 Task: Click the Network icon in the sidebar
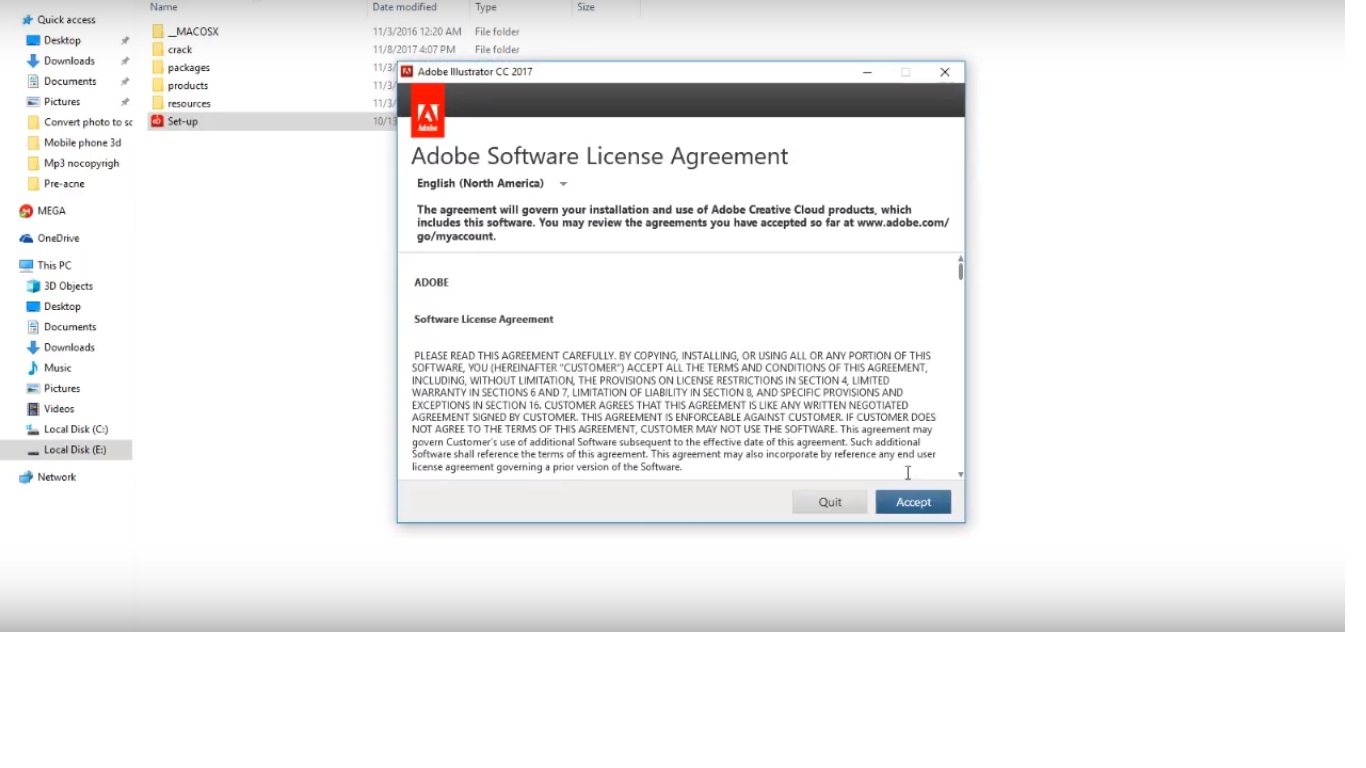click(27, 477)
